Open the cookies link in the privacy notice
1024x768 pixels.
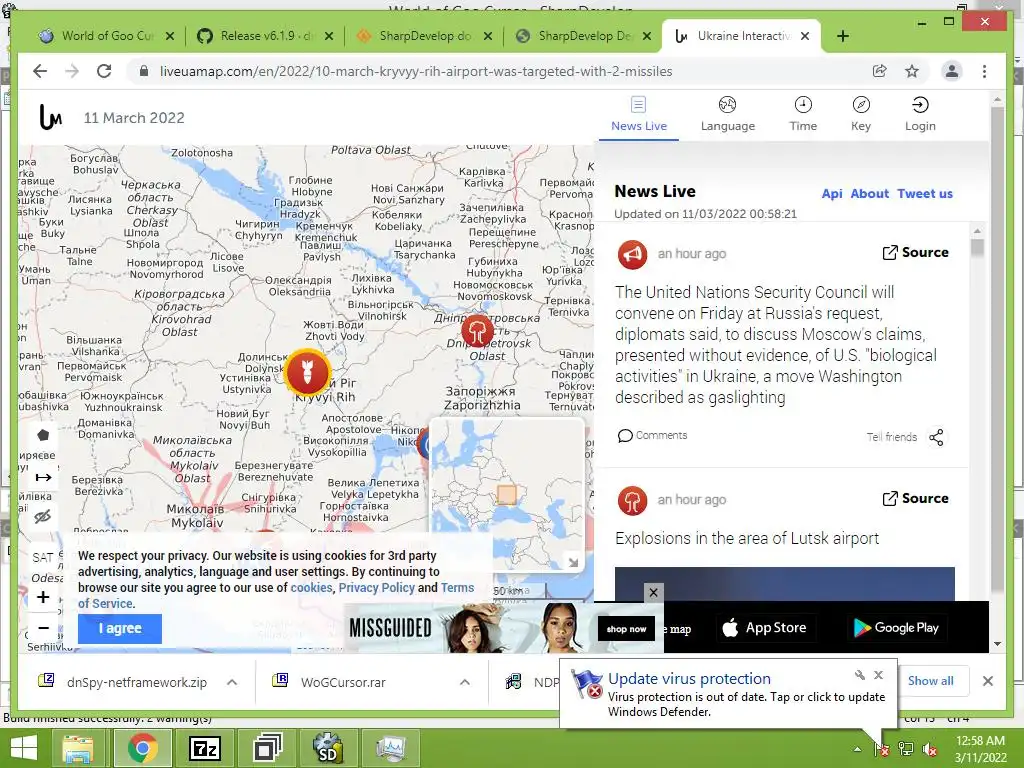coord(311,587)
